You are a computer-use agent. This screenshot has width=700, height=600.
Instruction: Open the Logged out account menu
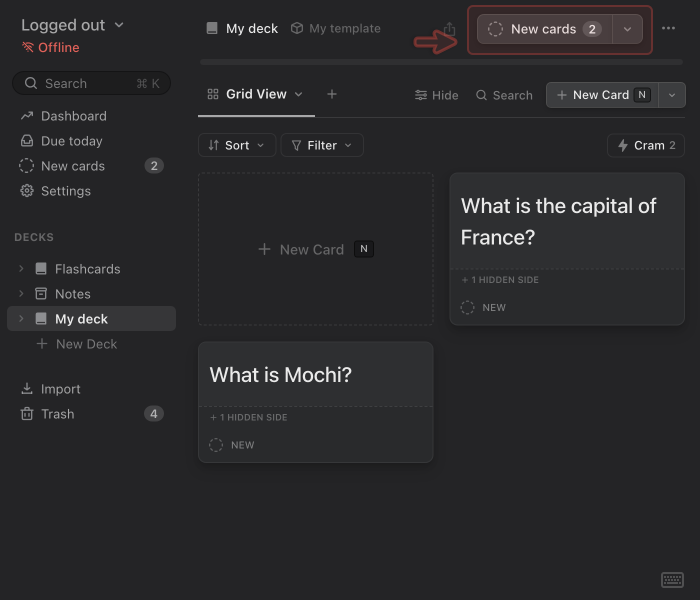click(72, 25)
